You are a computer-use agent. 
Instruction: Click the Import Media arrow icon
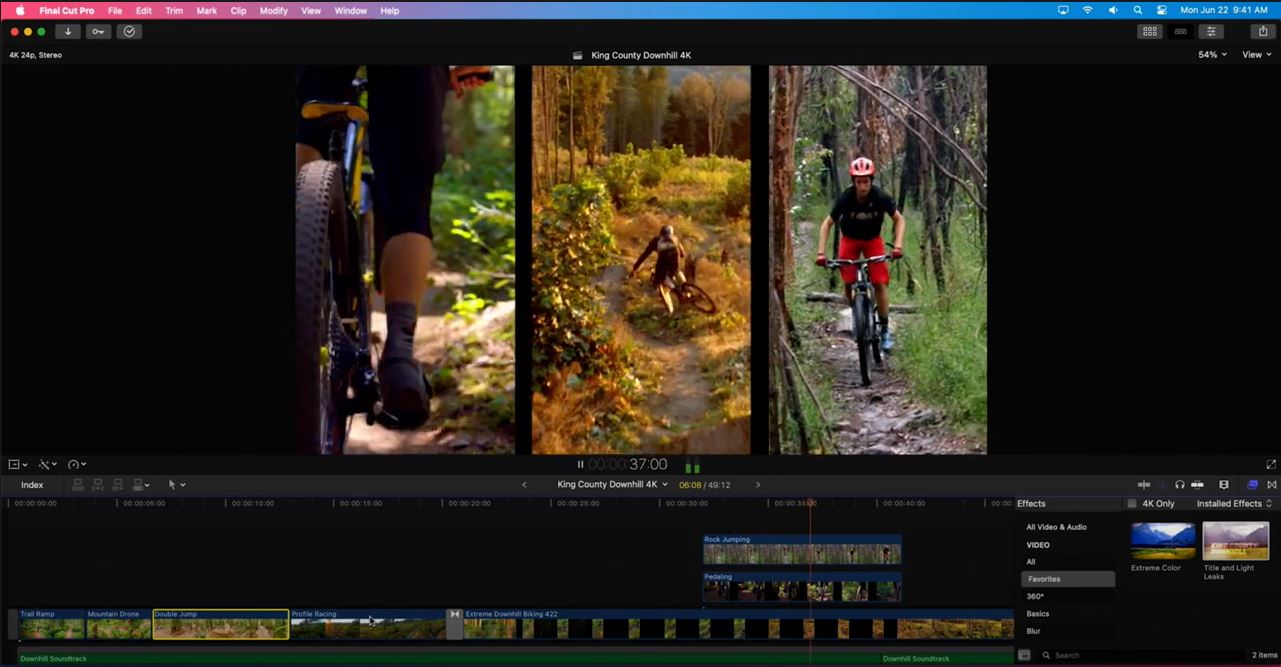(x=68, y=32)
